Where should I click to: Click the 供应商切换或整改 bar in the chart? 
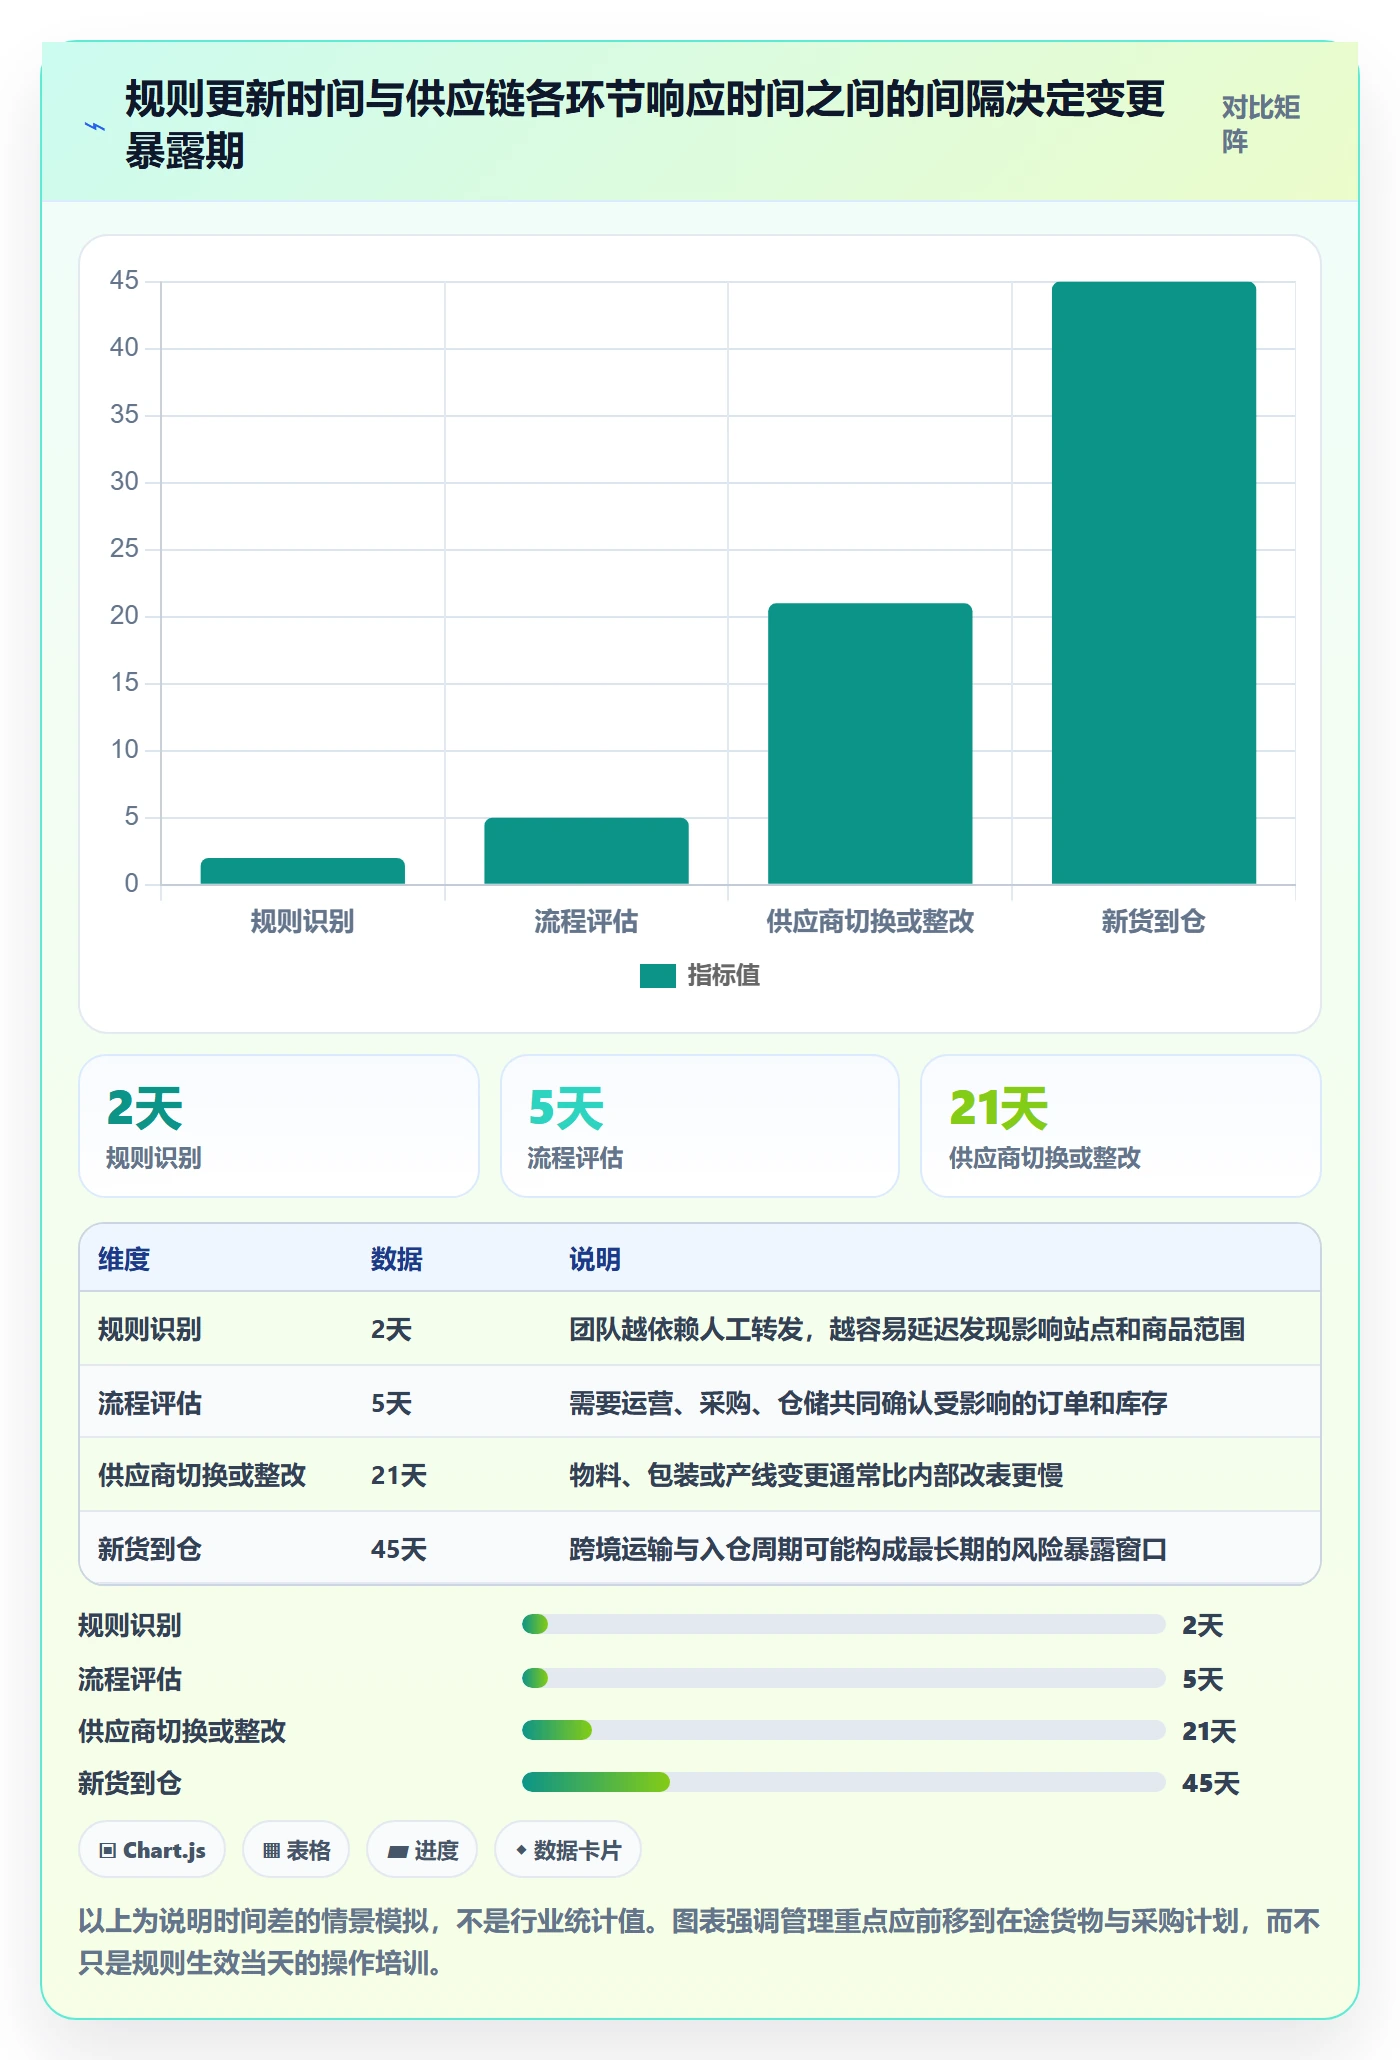[870, 744]
